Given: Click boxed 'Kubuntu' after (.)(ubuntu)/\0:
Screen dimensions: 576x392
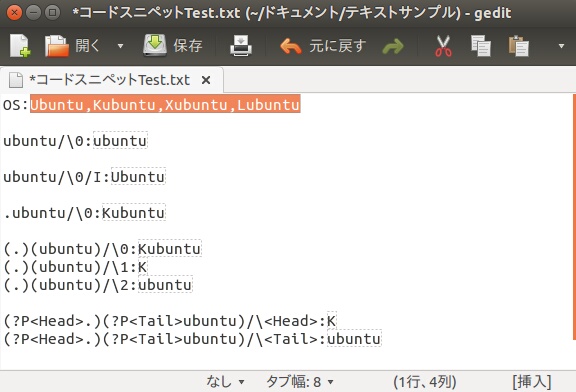Looking at the screenshot, I should click(x=170, y=248).
